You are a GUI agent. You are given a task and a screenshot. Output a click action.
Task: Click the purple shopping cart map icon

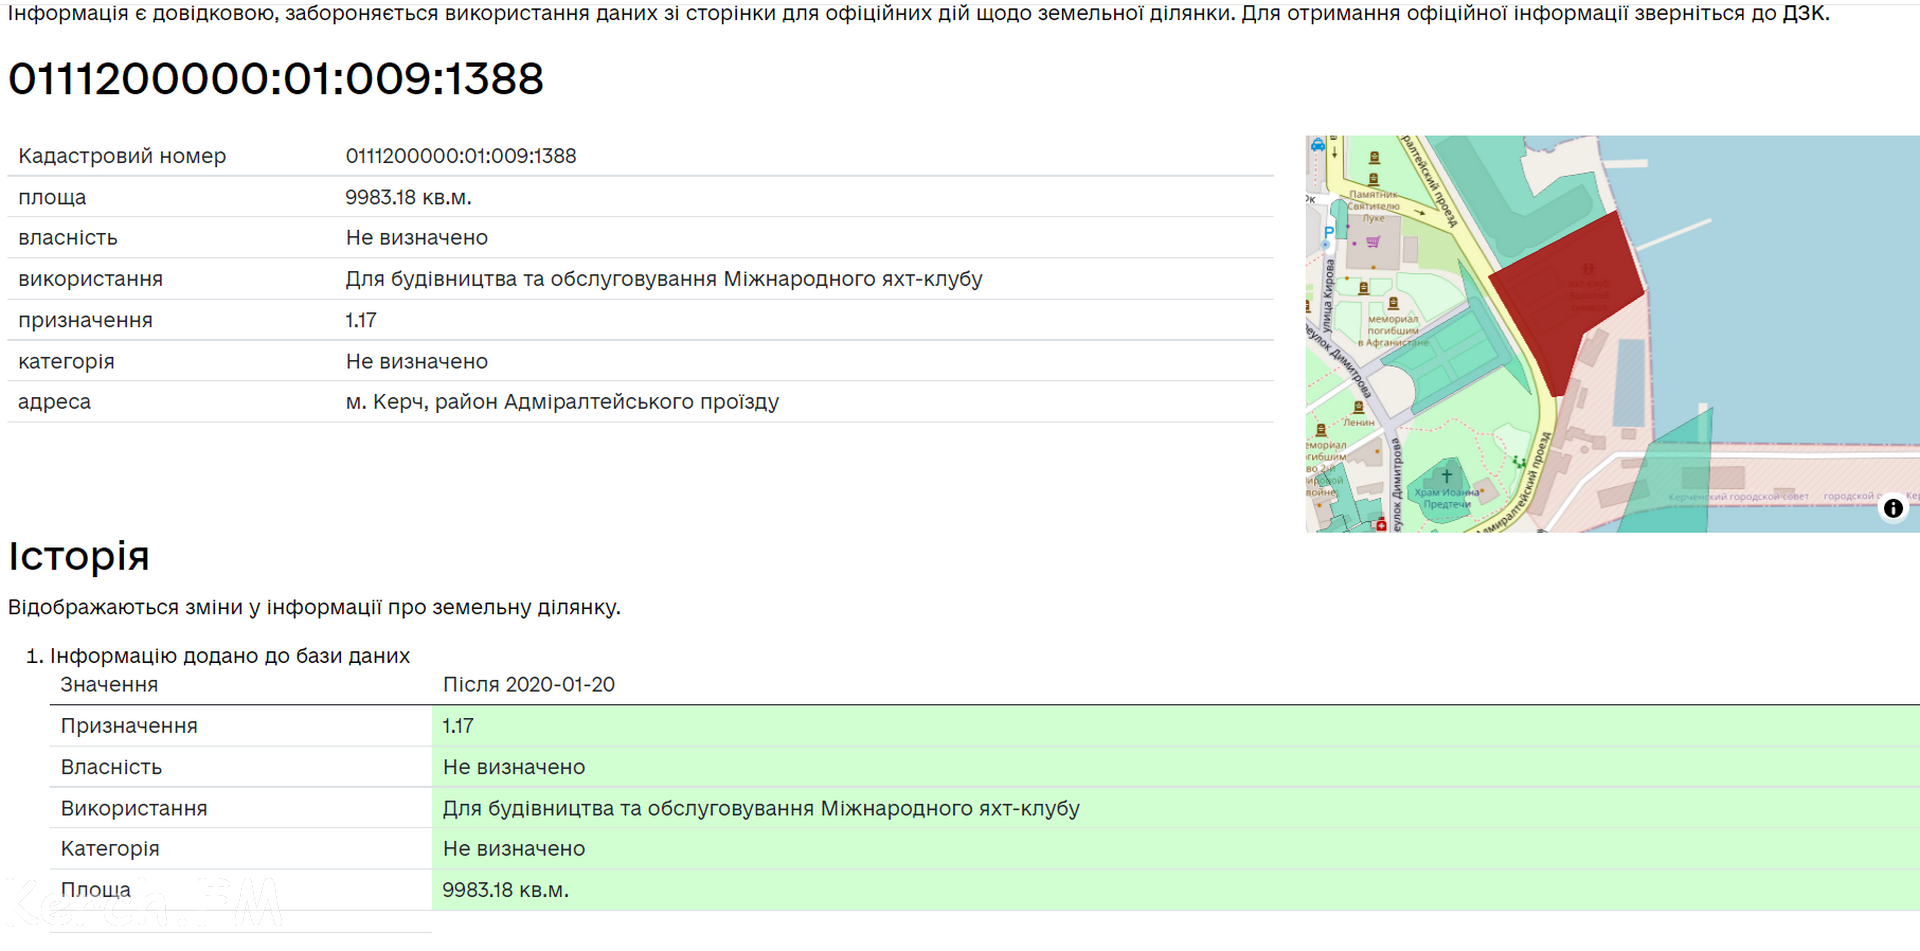pyautogui.click(x=1373, y=241)
